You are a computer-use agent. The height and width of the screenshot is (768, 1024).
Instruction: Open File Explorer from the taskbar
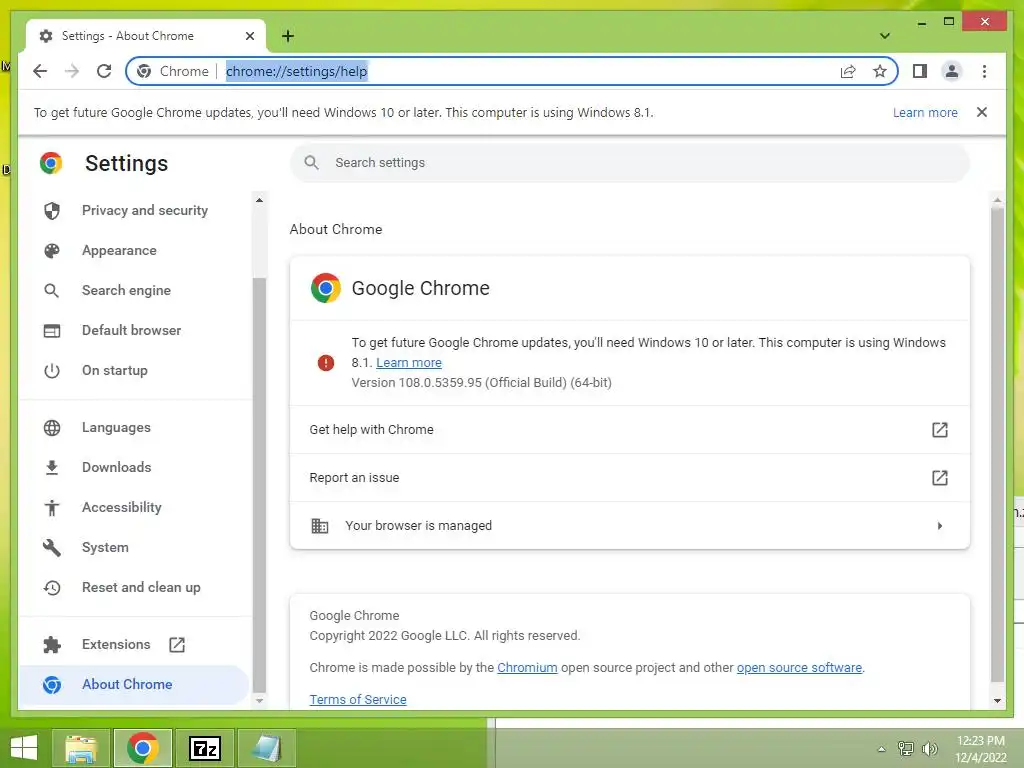[81, 748]
